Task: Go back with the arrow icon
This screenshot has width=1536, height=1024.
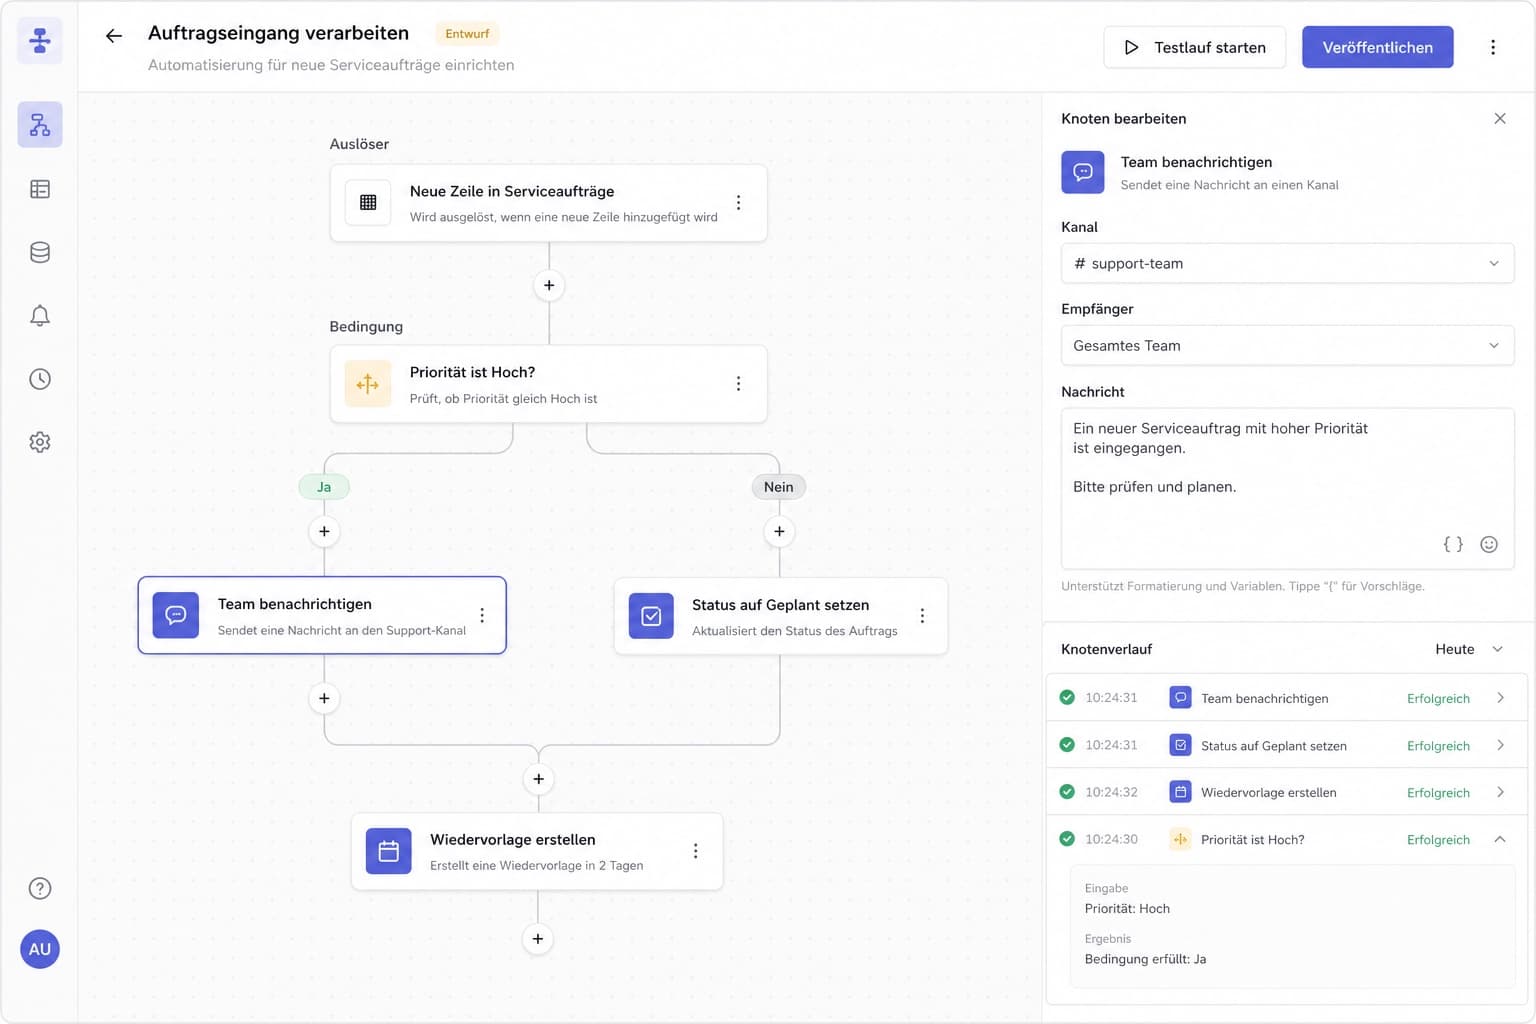Action: (x=114, y=36)
